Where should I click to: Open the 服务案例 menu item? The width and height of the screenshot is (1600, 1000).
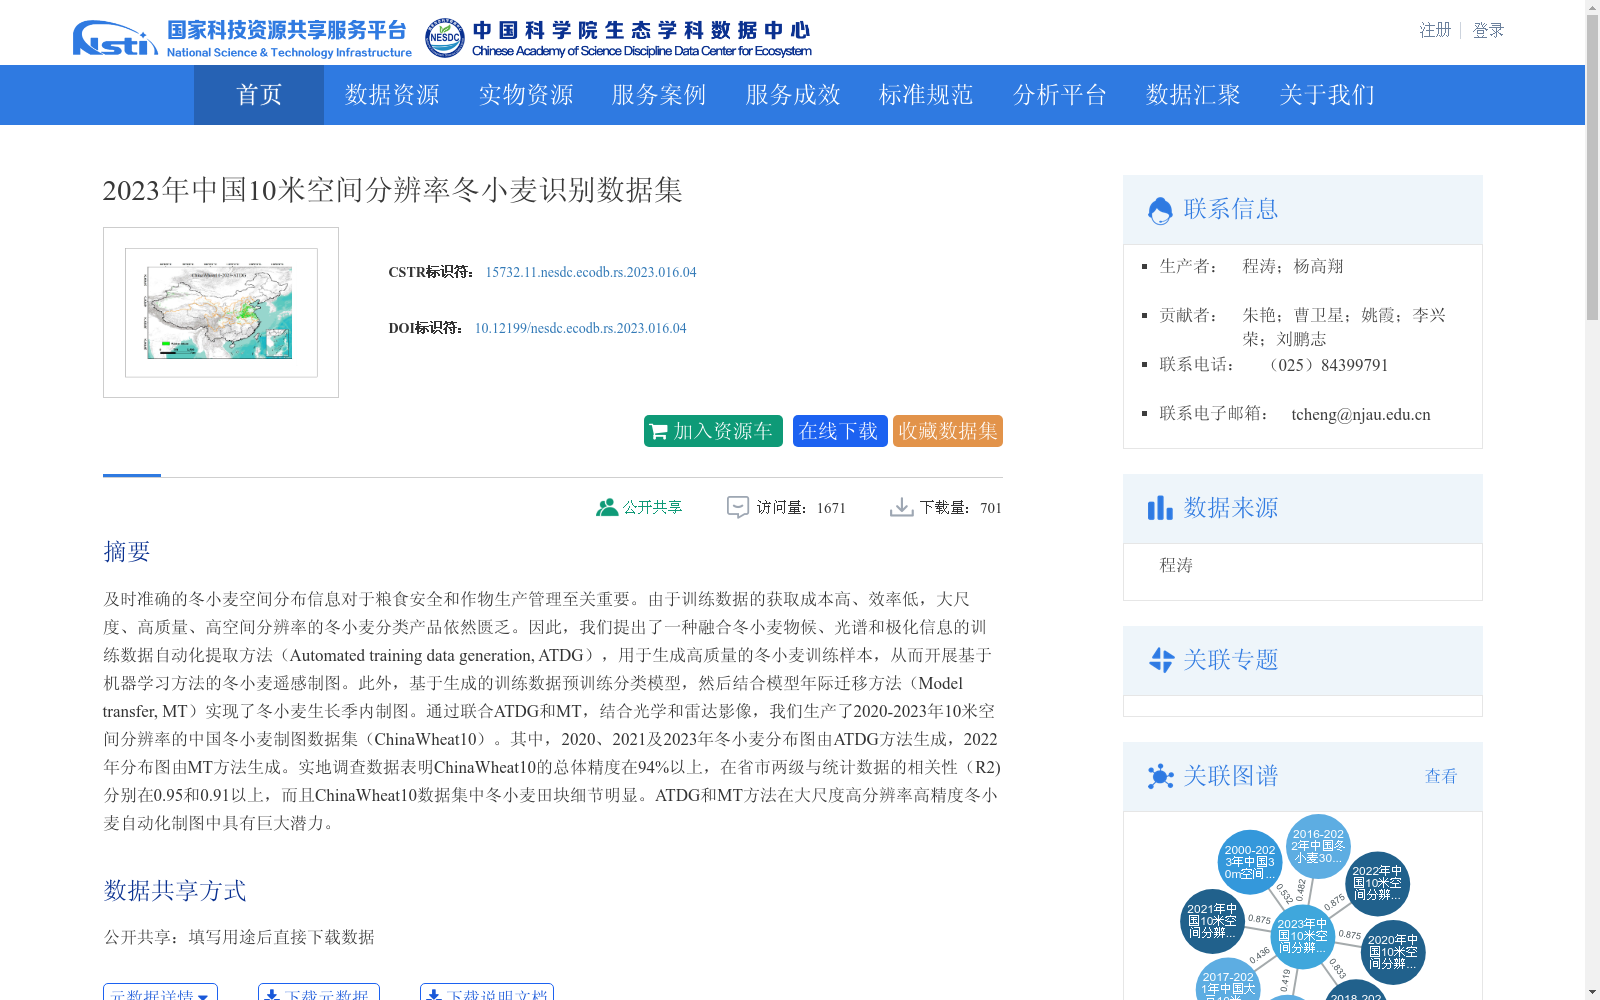coord(659,95)
